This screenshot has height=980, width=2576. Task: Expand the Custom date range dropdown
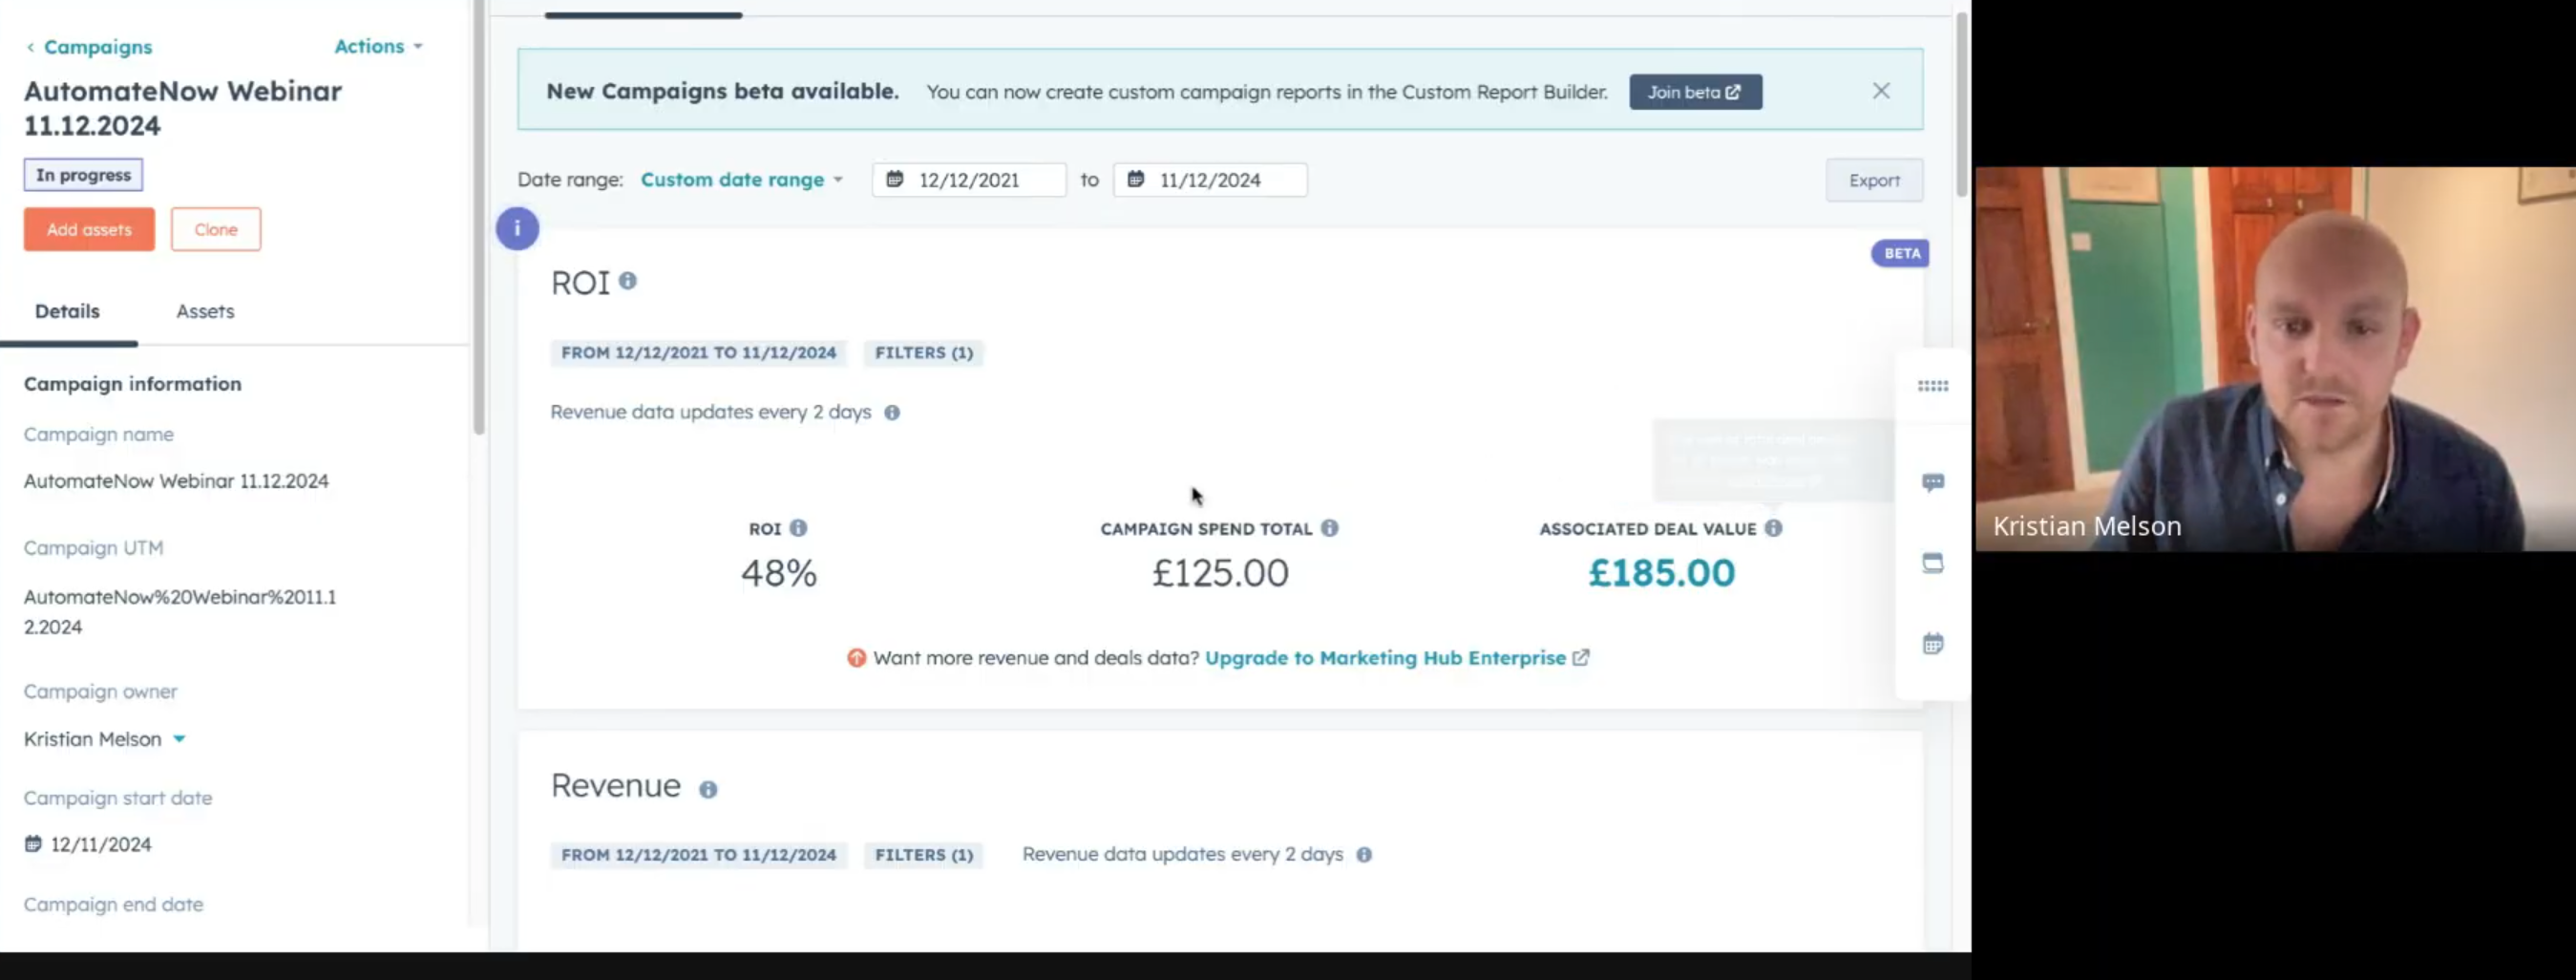click(741, 180)
